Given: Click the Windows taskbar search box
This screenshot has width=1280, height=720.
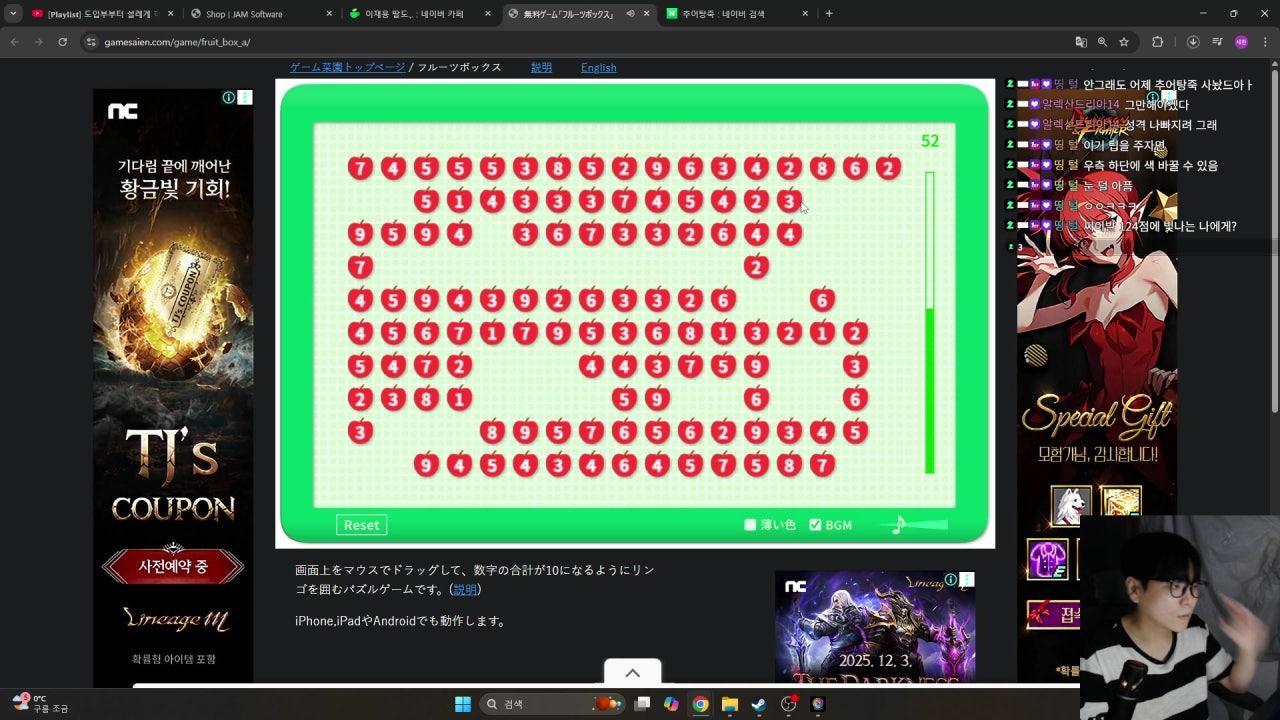Looking at the screenshot, I should click(550, 704).
